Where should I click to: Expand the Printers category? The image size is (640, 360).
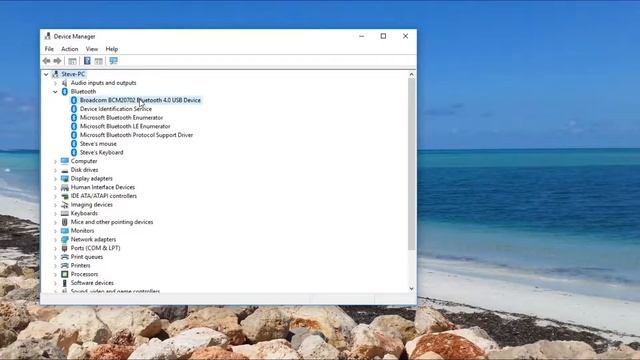click(x=55, y=266)
